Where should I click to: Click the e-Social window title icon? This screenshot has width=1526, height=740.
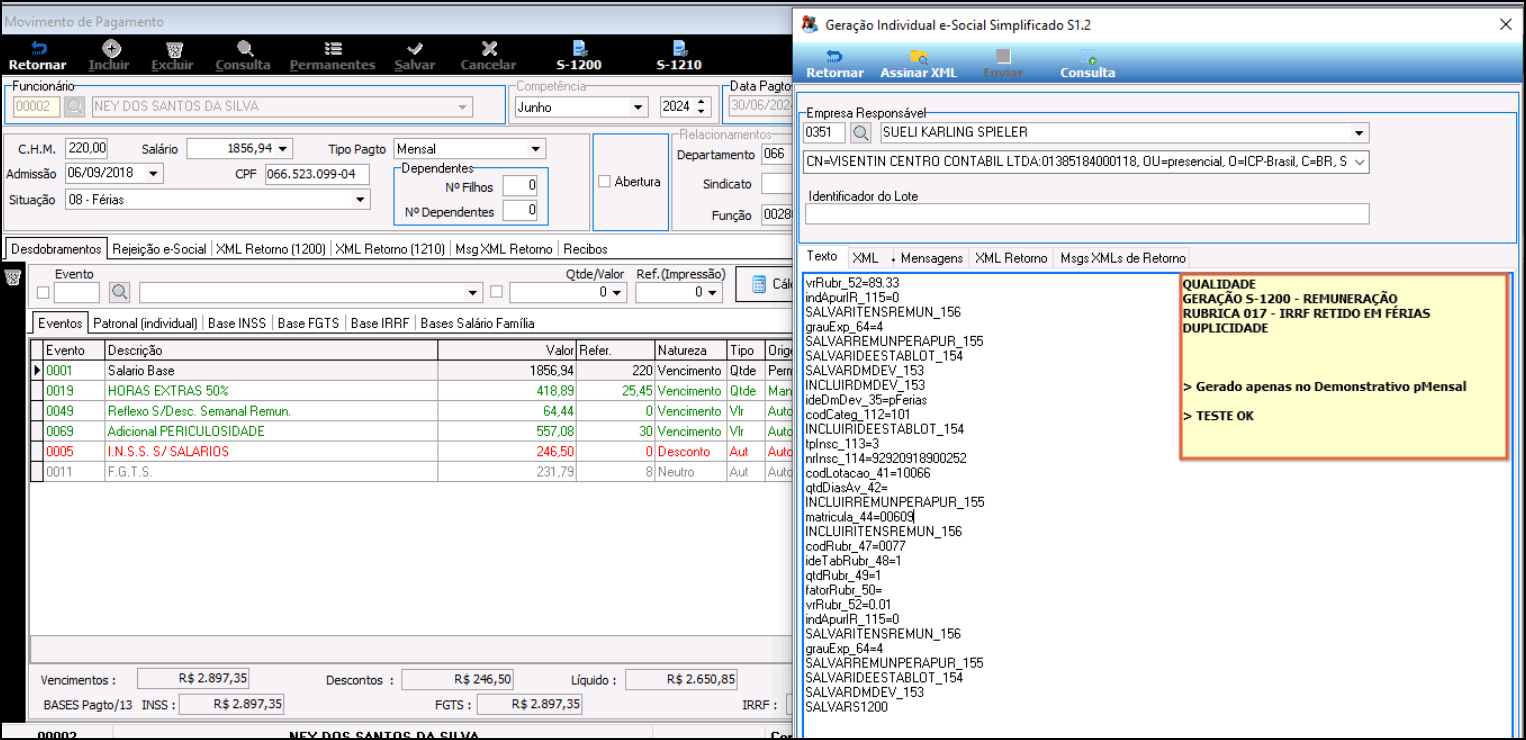pos(810,23)
